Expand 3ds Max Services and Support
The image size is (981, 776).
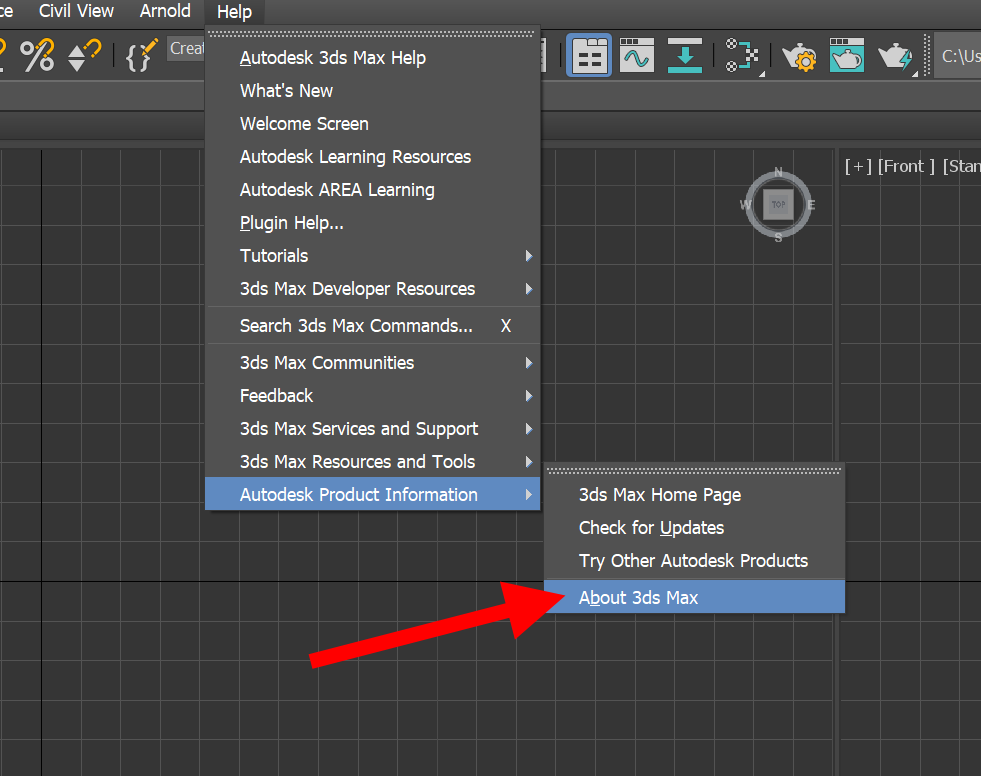pyautogui.click(x=372, y=429)
